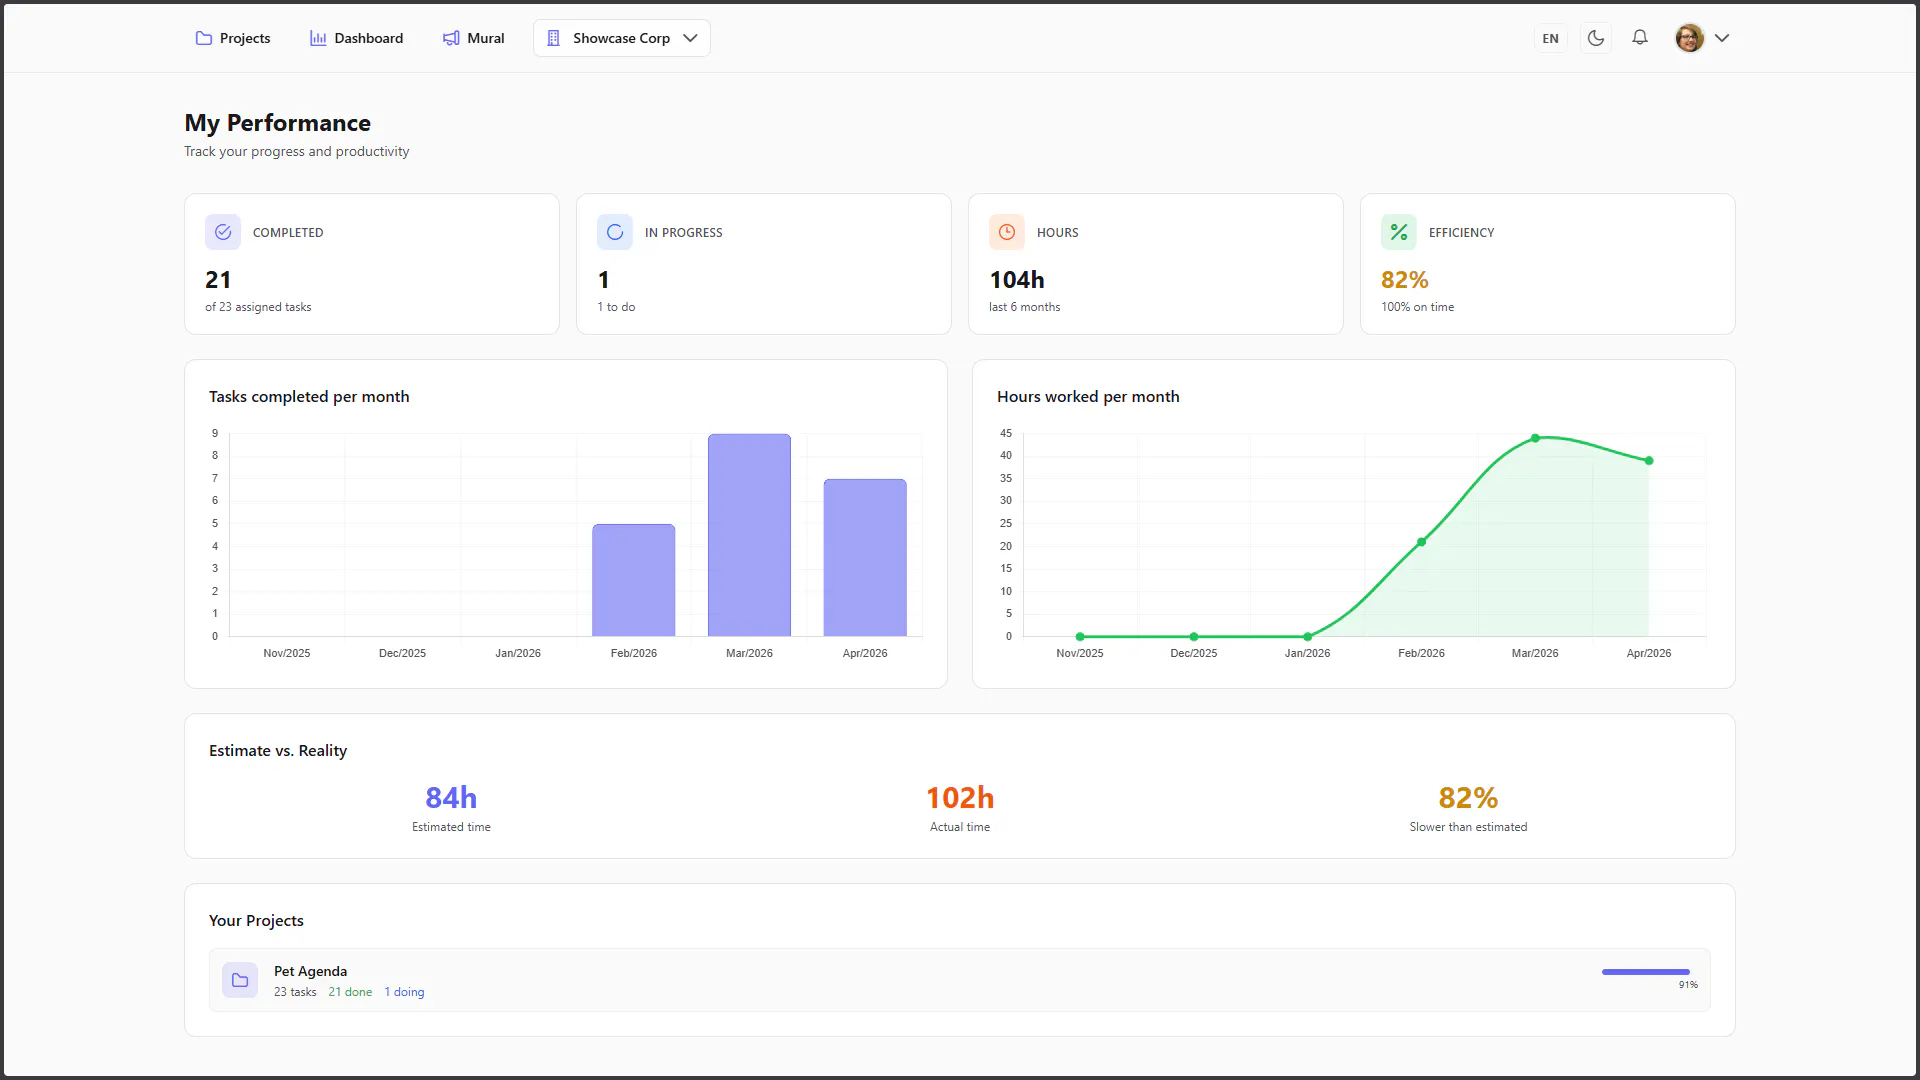Click the 'My Performance' page title
The width and height of the screenshot is (1920, 1080).
tap(278, 123)
